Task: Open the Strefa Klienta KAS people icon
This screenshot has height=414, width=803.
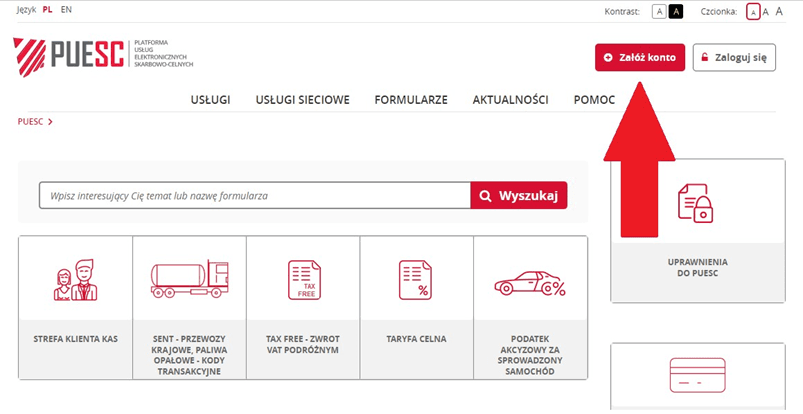Action: pos(75,279)
